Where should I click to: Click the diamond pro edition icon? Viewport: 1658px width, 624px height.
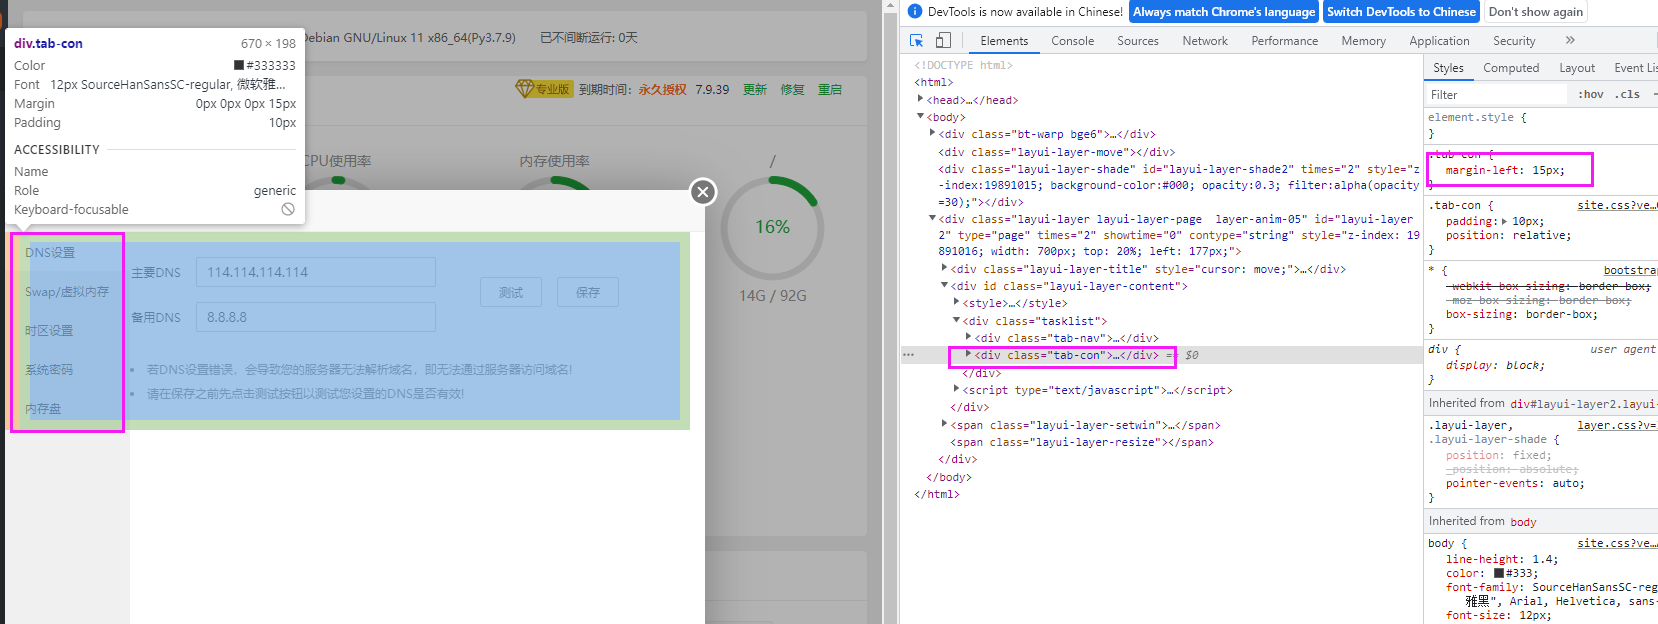[x=525, y=89]
